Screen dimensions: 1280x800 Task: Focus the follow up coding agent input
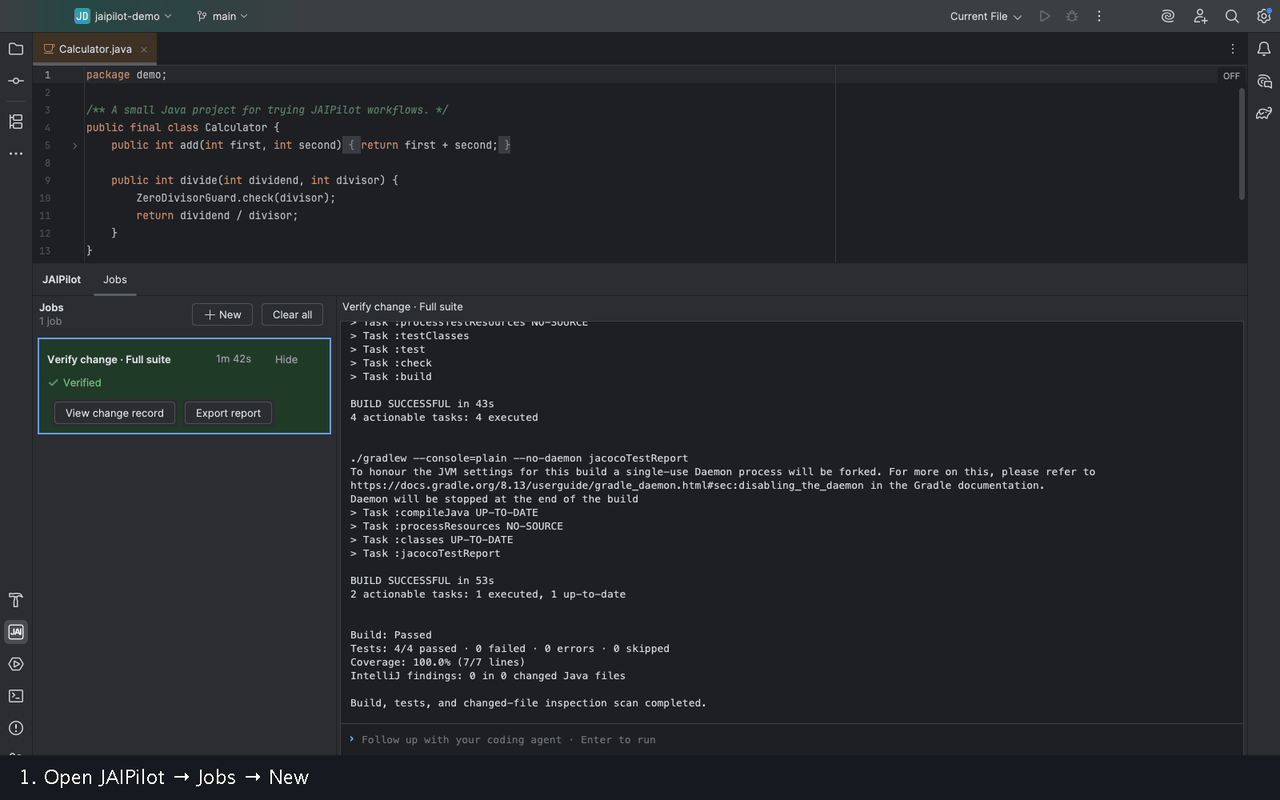point(791,740)
